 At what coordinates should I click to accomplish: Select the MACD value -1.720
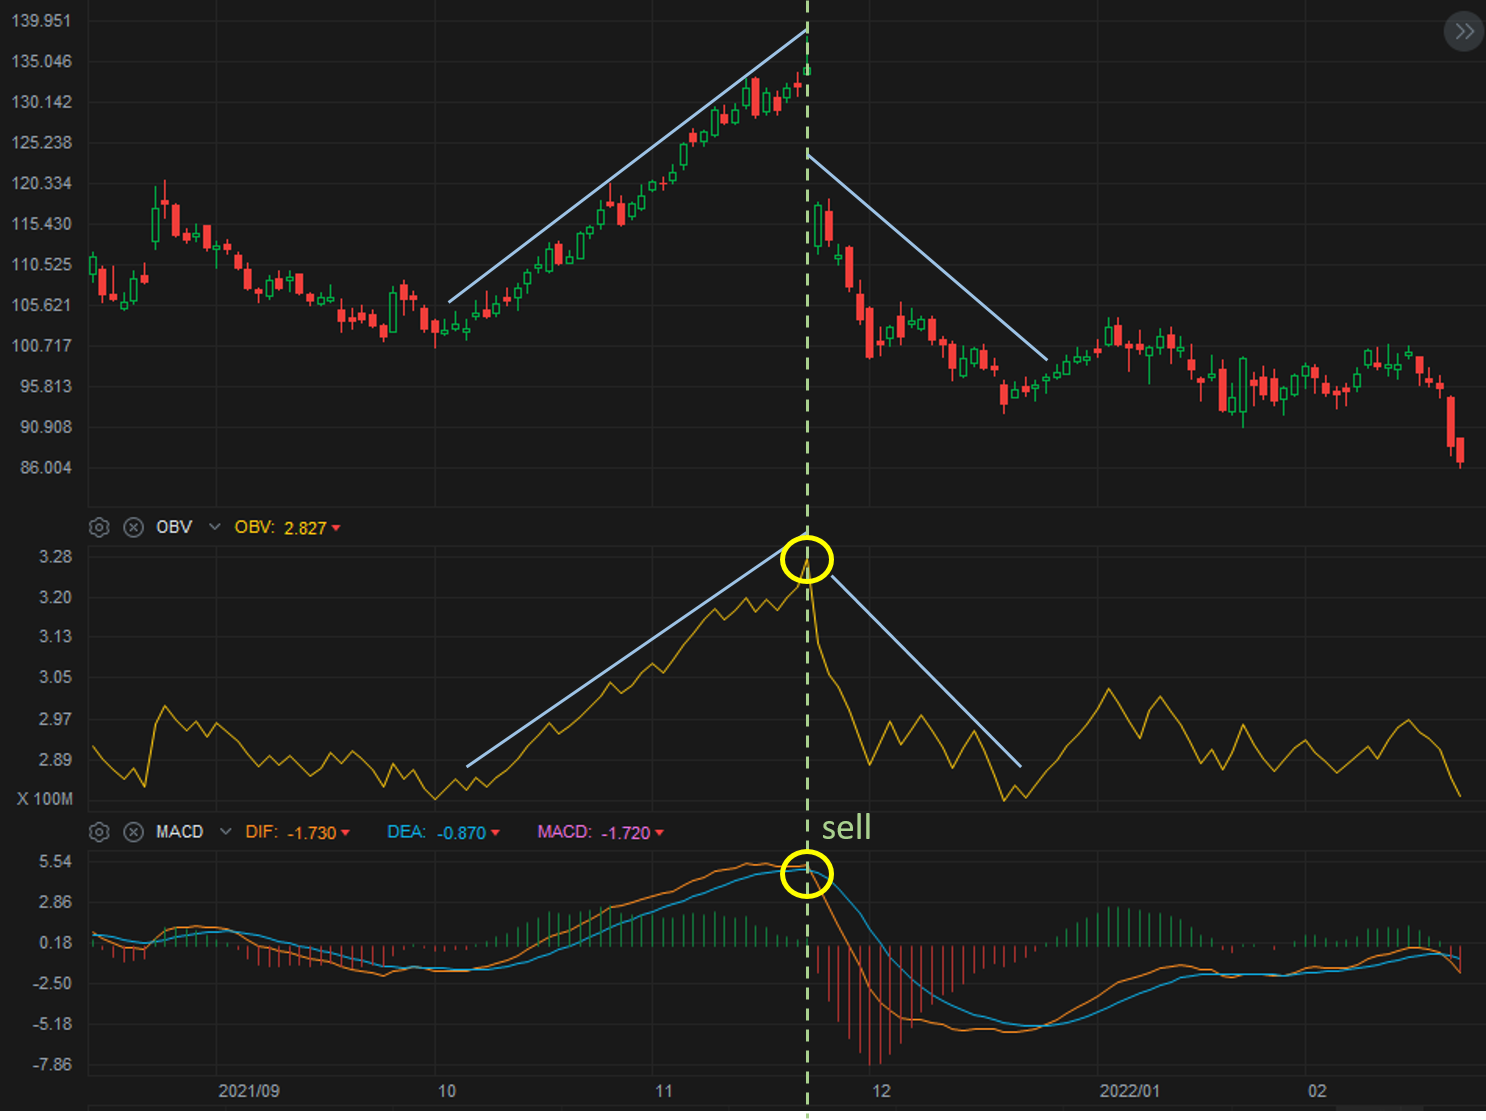(x=625, y=833)
